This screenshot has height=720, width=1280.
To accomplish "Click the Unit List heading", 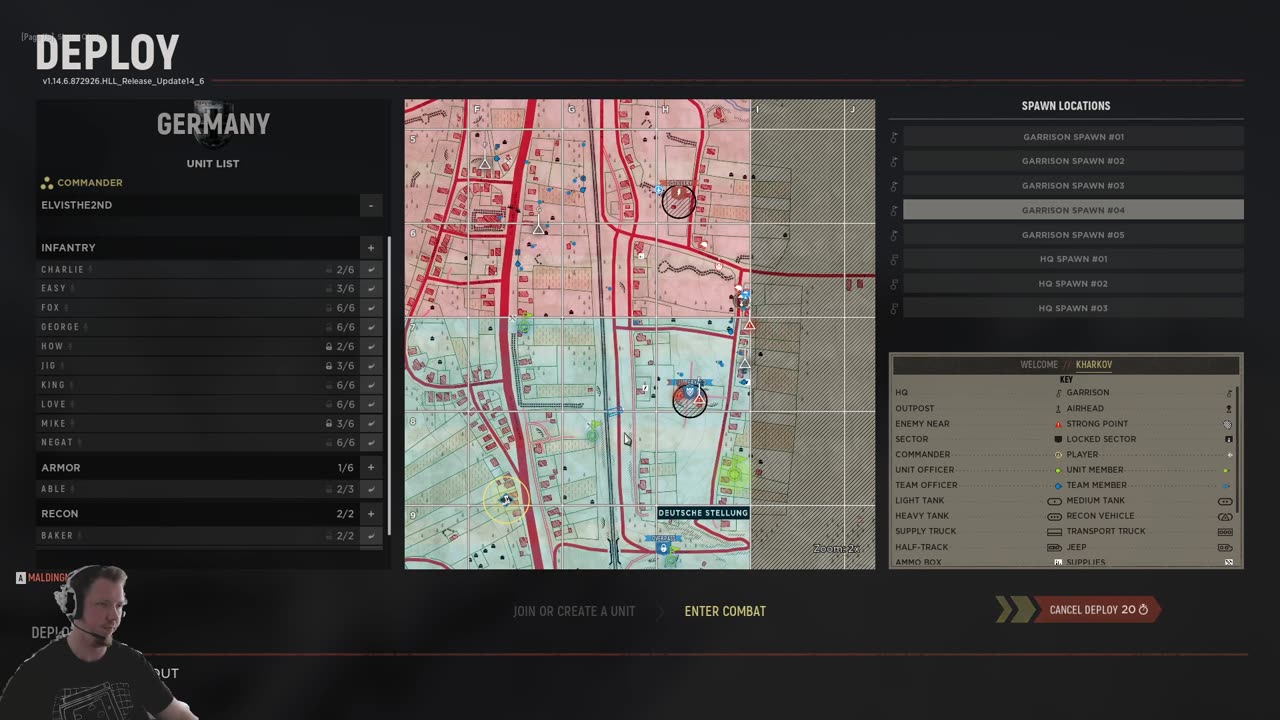I will [x=213, y=164].
